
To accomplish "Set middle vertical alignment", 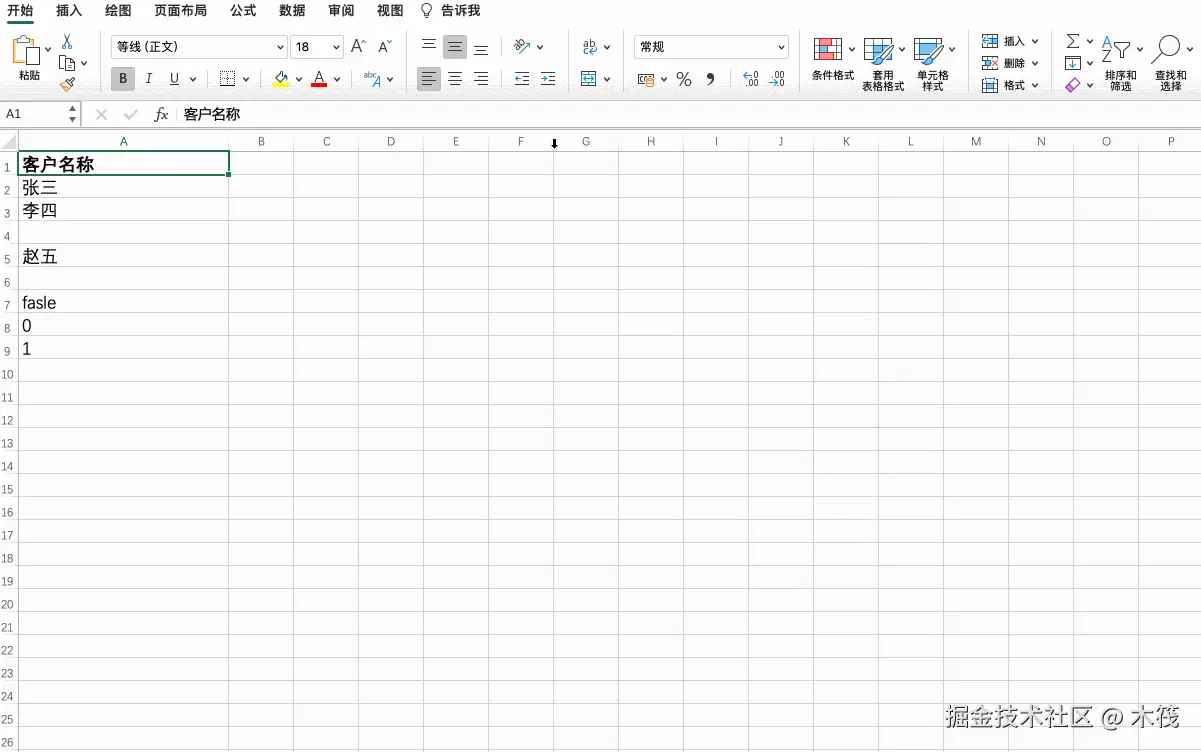I will click(x=455, y=47).
